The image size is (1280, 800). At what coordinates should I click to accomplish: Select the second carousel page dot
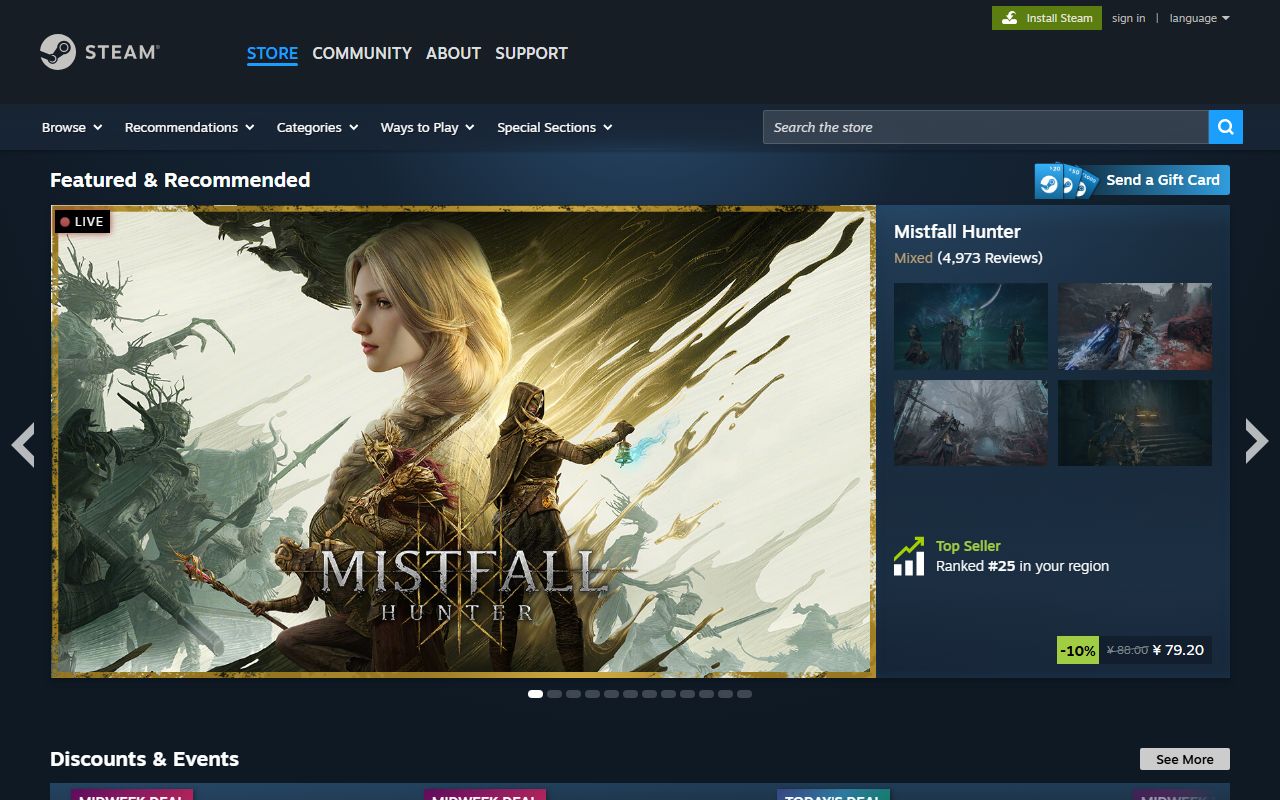tap(554, 693)
